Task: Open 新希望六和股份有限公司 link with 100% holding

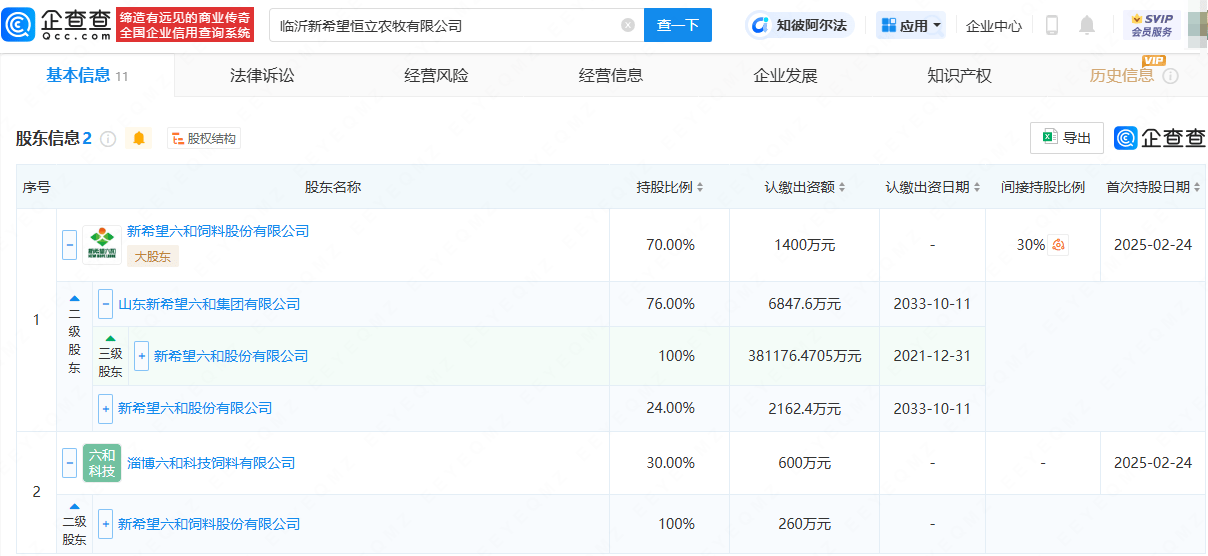Action: point(231,356)
